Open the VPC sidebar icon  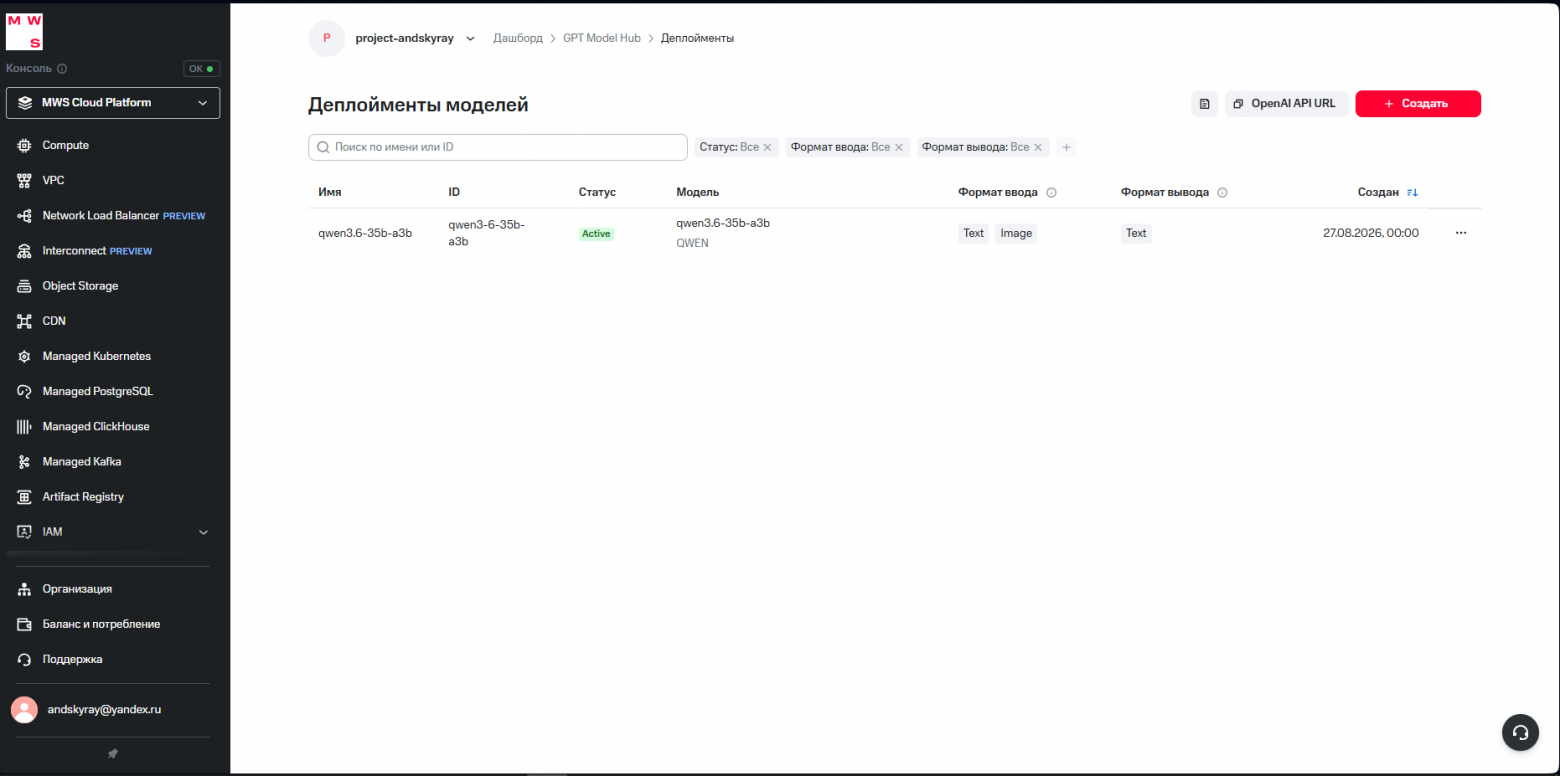(24, 181)
